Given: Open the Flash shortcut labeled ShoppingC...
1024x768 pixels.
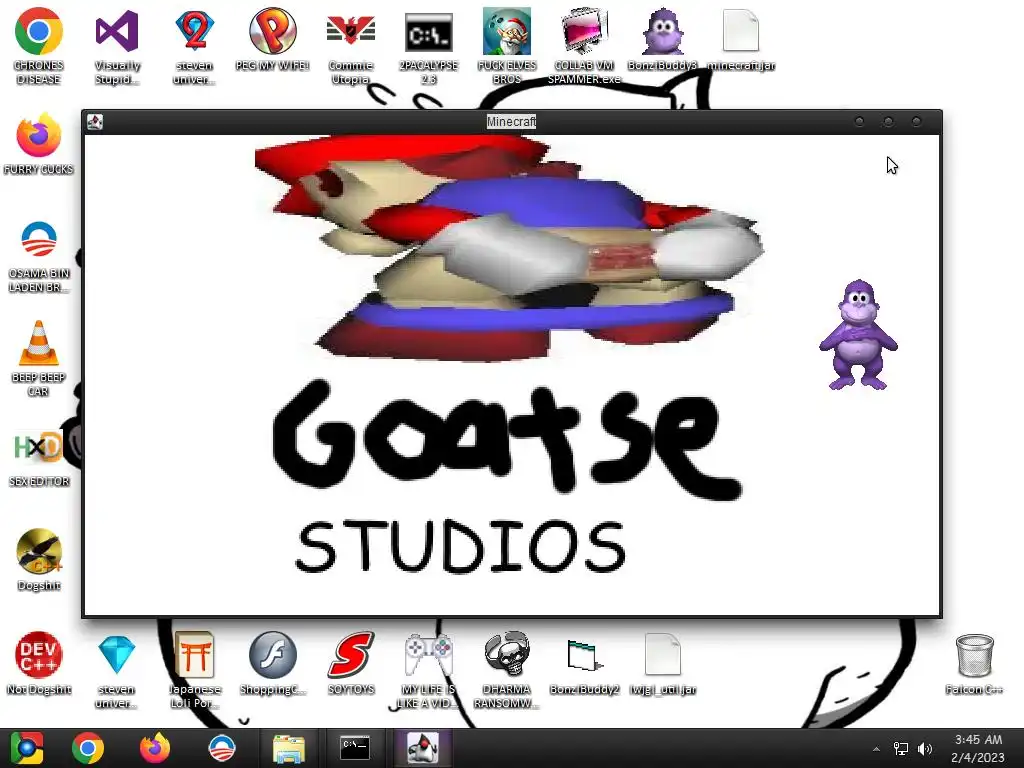Looking at the screenshot, I should pos(272,663).
